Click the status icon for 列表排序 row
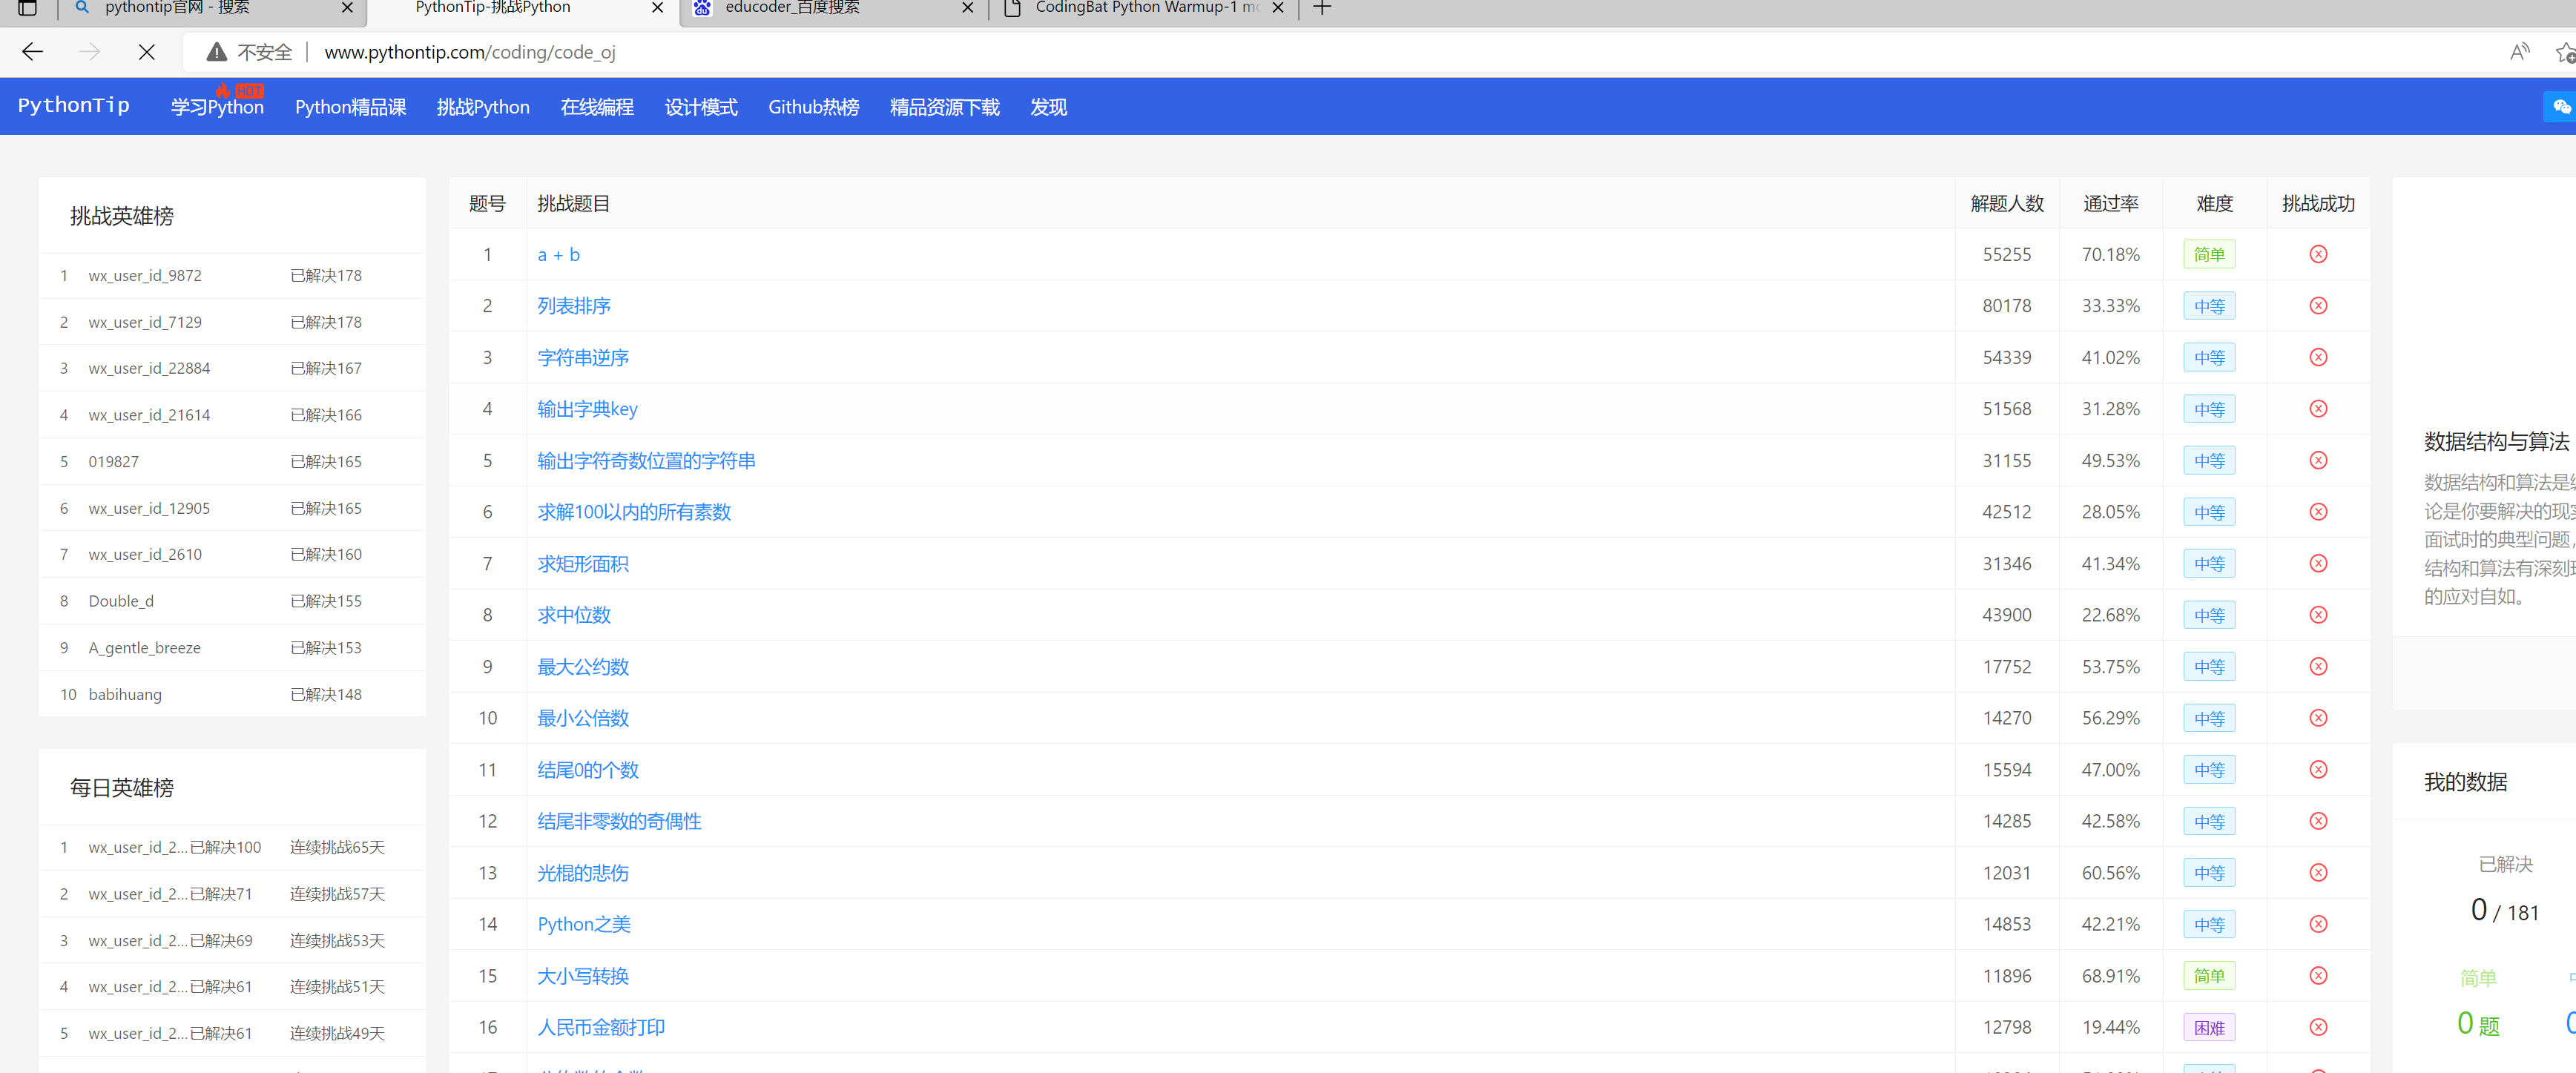The height and width of the screenshot is (1073, 2576). [x=2318, y=306]
